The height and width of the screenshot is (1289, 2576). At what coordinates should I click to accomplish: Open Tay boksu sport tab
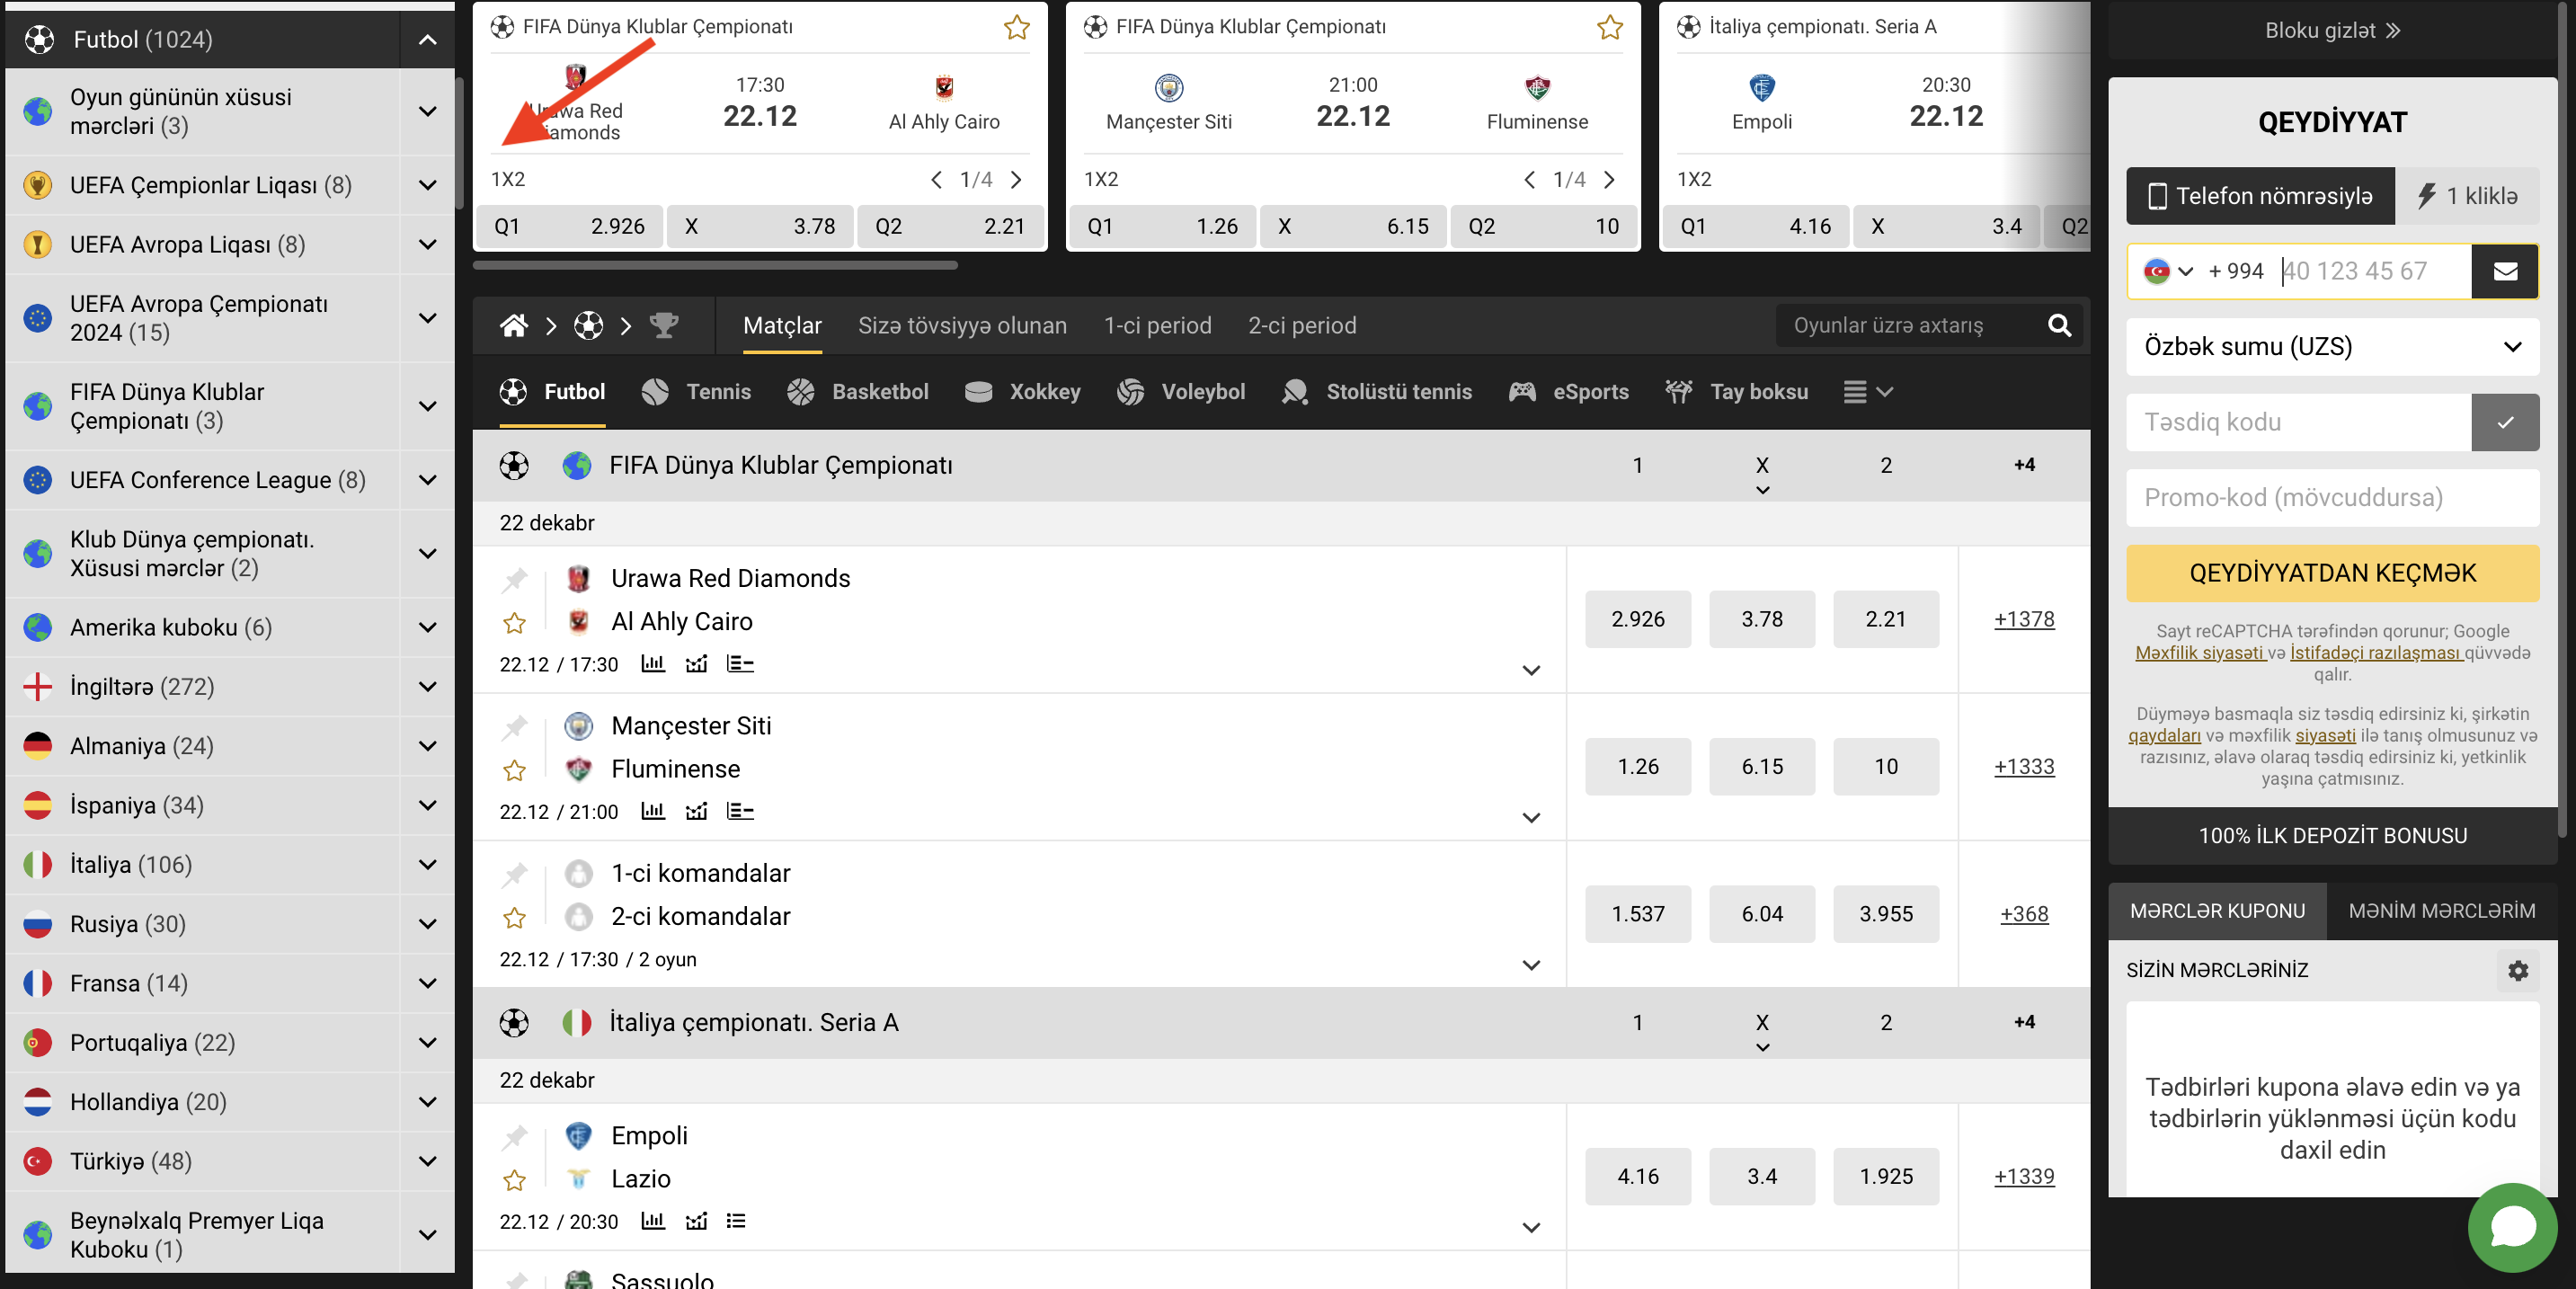click(x=1737, y=392)
